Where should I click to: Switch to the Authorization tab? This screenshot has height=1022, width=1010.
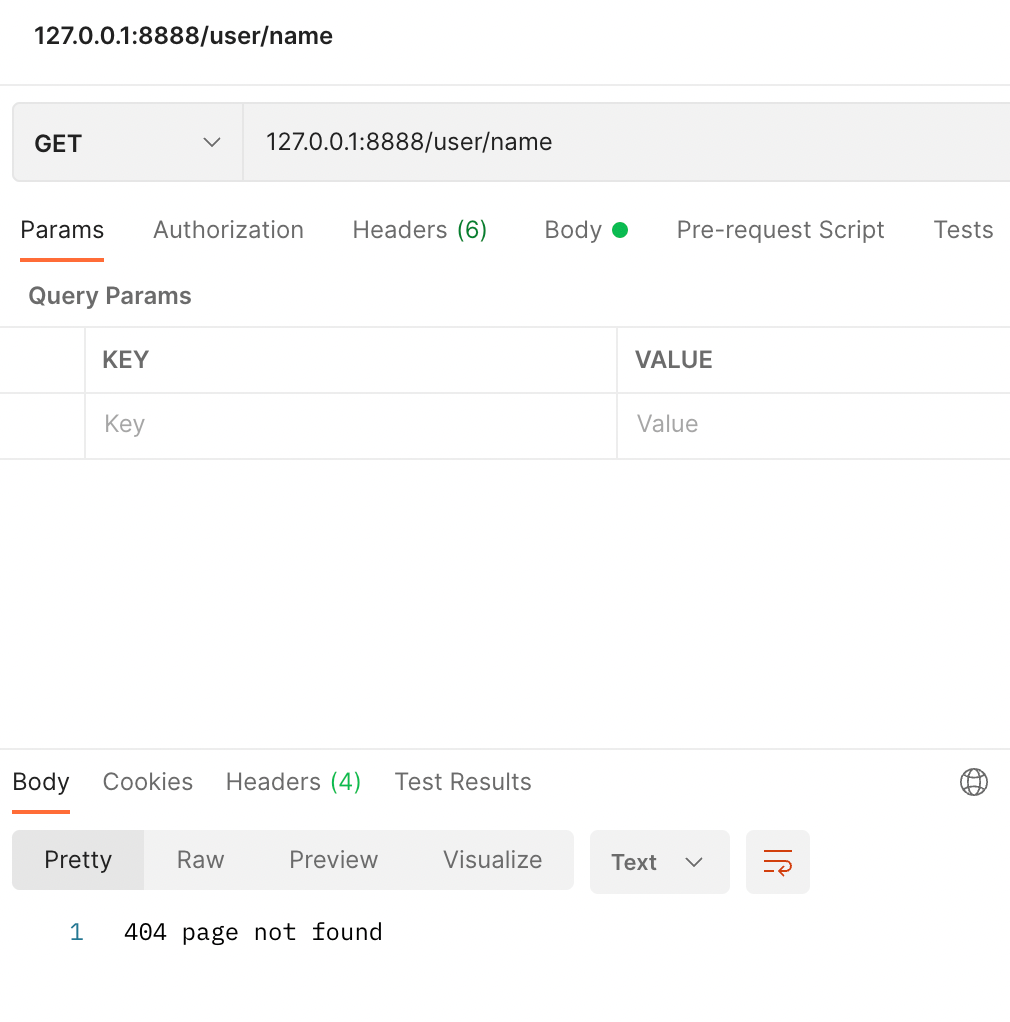click(x=228, y=230)
